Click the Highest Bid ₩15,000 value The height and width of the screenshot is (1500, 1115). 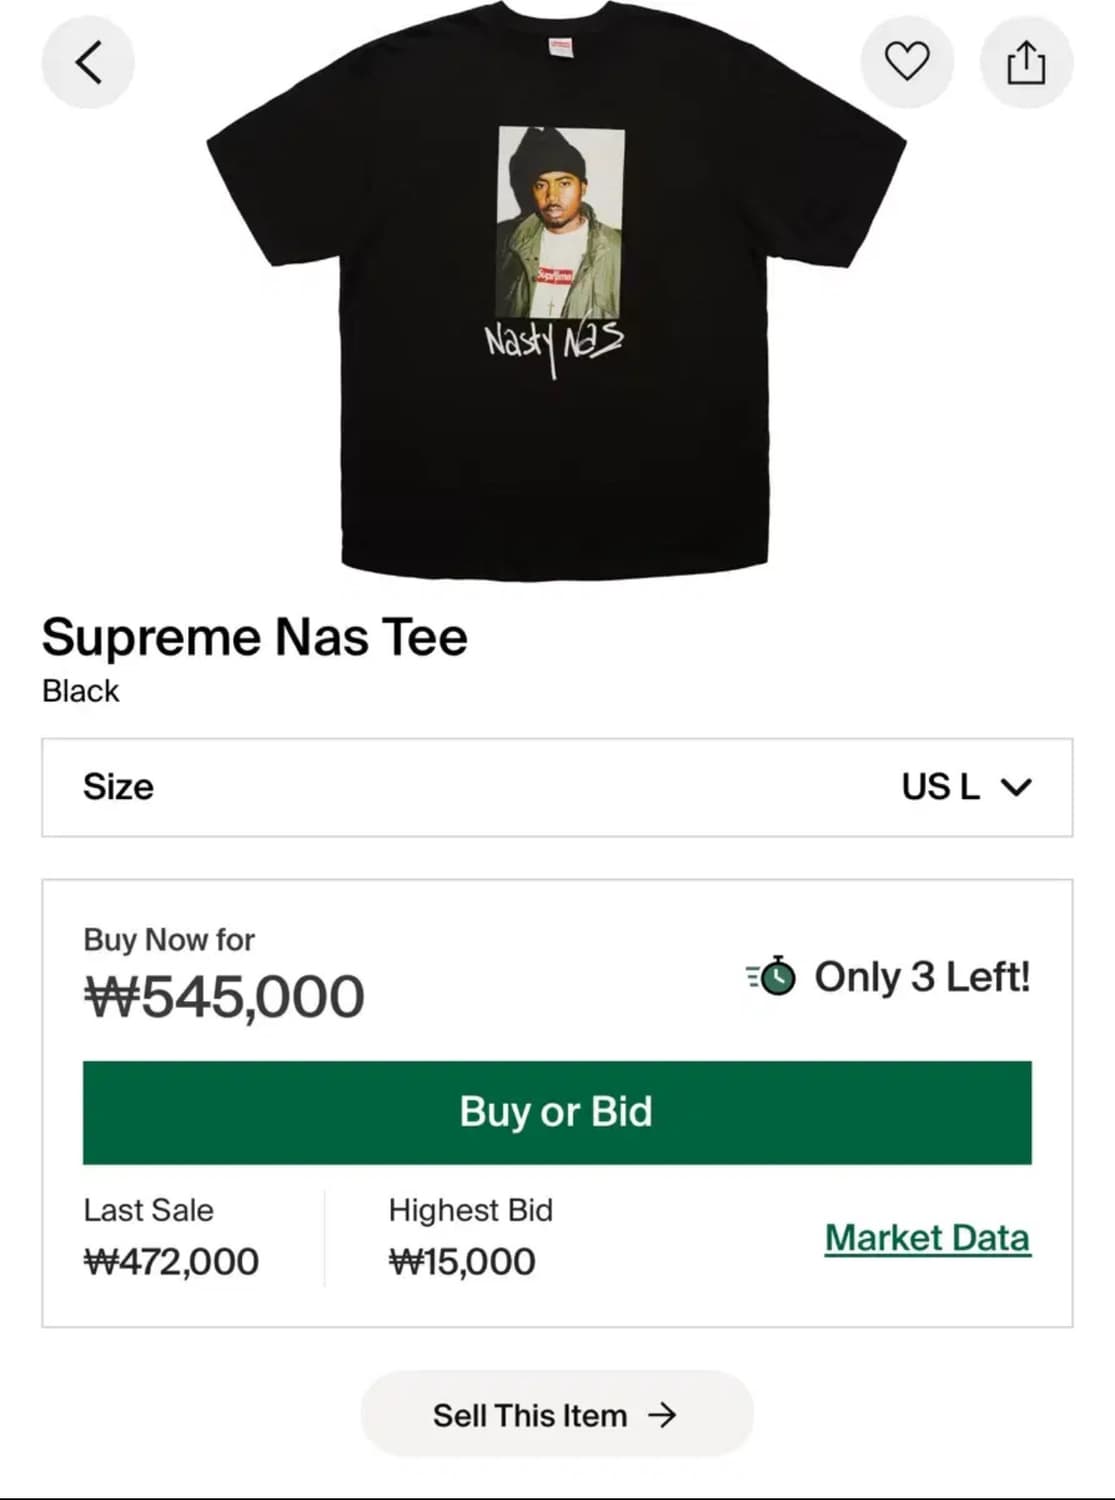[x=462, y=1262]
